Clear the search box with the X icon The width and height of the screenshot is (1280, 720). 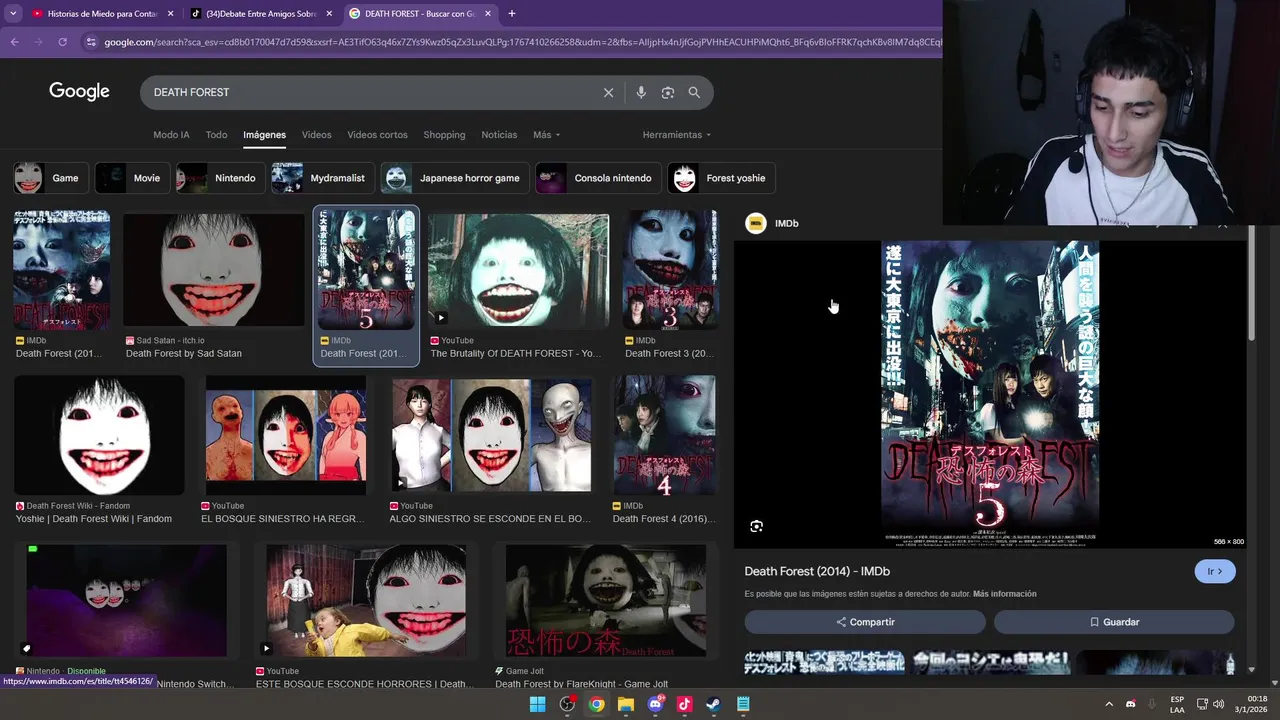point(608,92)
